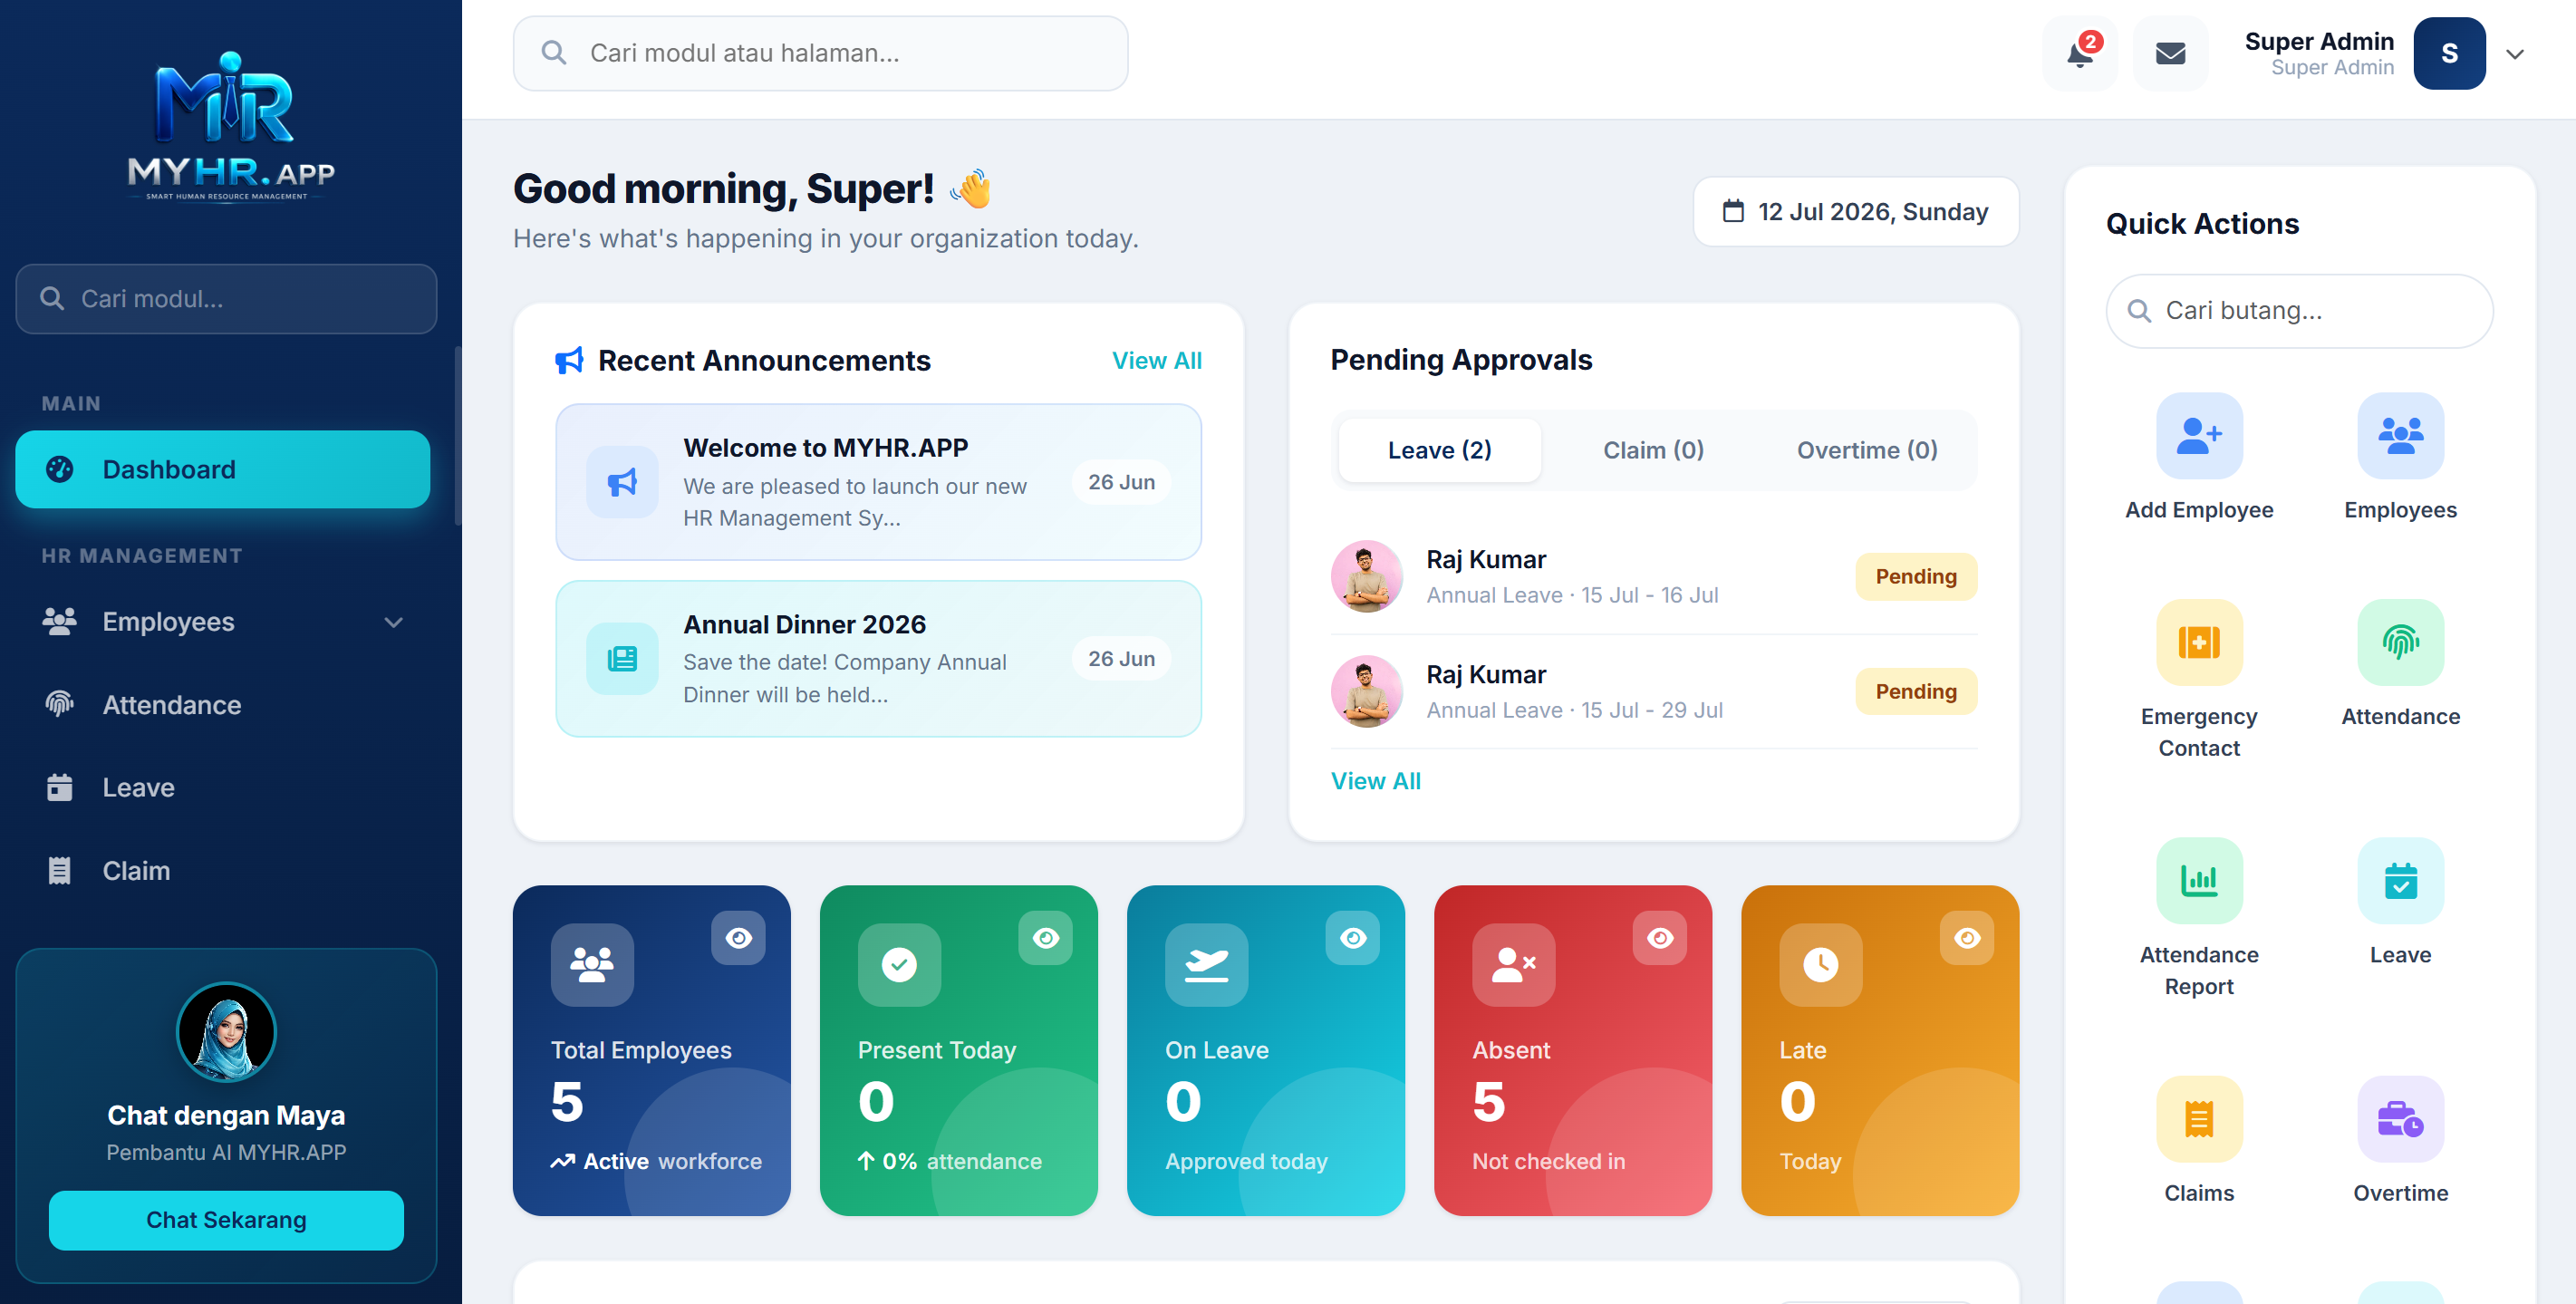Click Raj Kumar's photo in first leave row
The height and width of the screenshot is (1304, 2576).
coord(1367,577)
